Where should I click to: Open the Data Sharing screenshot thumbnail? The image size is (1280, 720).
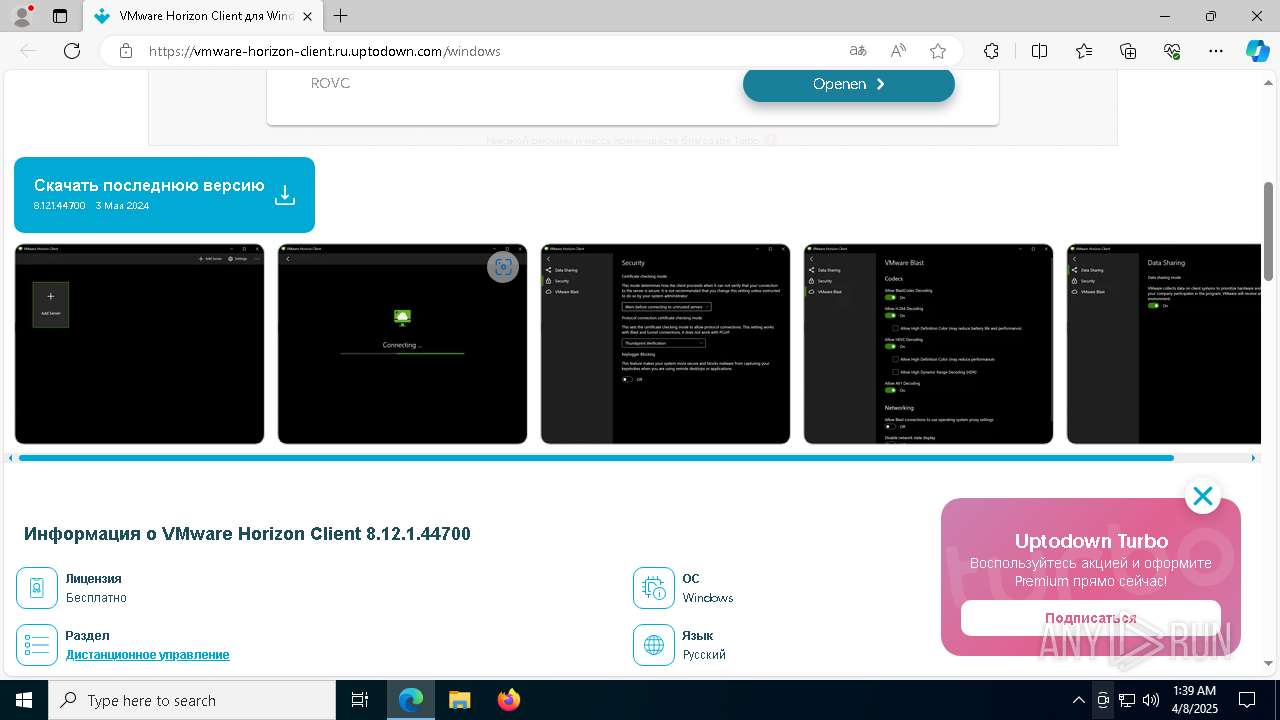pos(1164,344)
